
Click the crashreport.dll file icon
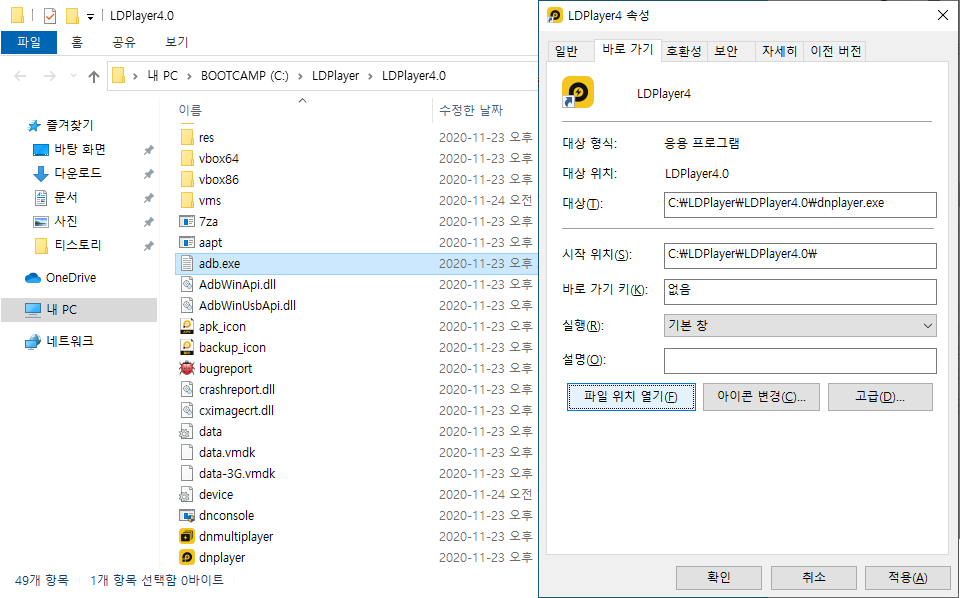click(187, 389)
